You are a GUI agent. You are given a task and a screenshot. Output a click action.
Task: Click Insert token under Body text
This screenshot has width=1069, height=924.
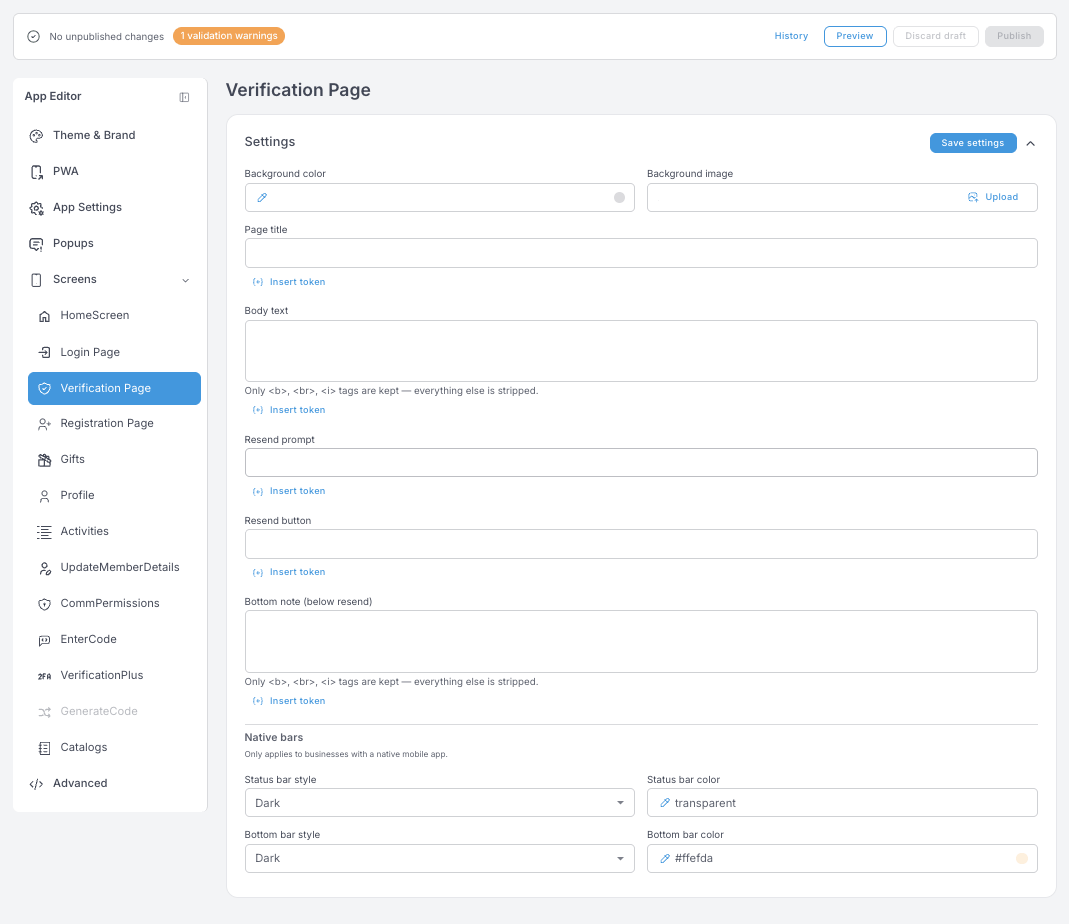[x=289, y=410]
